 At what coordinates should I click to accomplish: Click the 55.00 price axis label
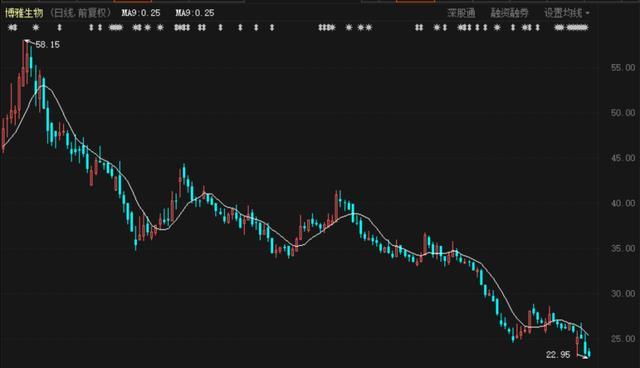pos(623,67)
